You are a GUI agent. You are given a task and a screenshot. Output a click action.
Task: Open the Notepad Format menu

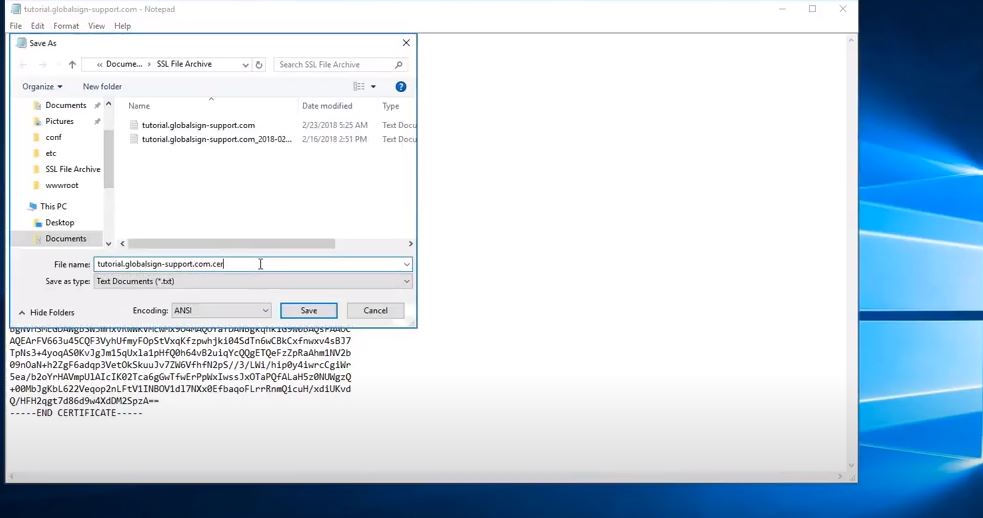tap(66, 26)
